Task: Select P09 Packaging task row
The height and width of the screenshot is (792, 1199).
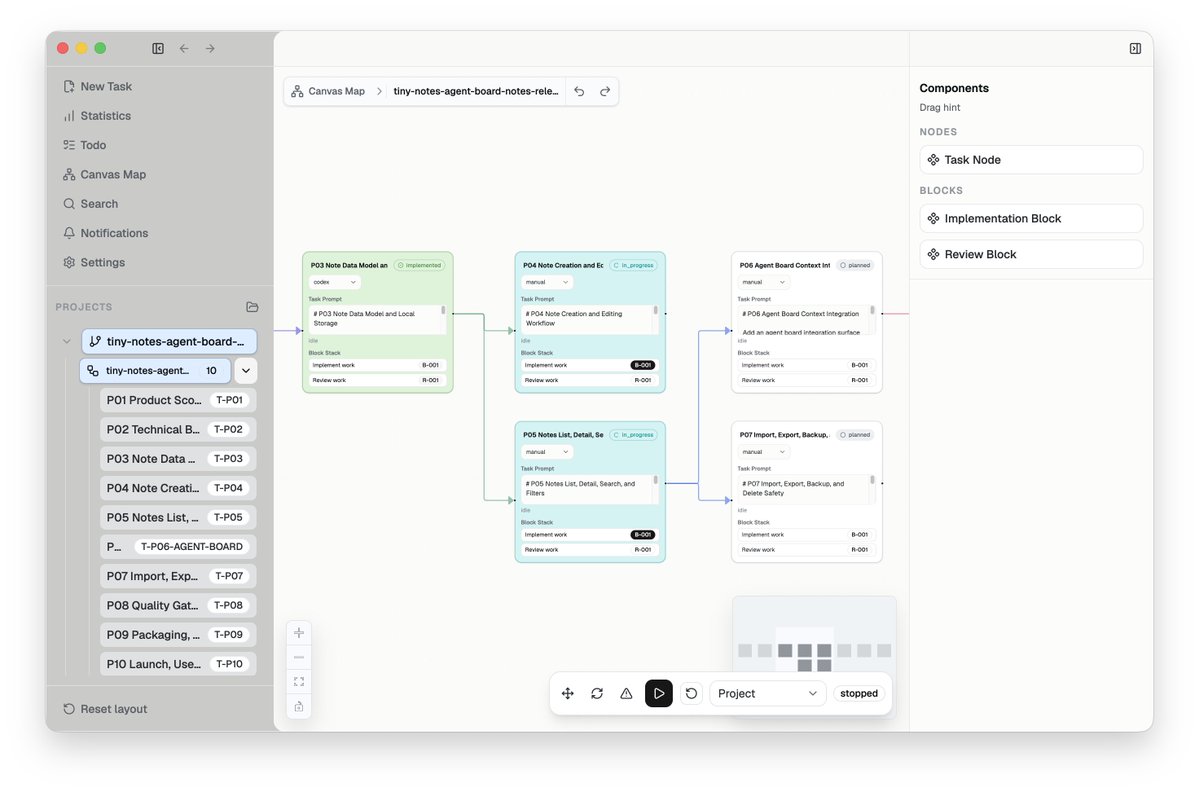Action: tap(178, 635)
